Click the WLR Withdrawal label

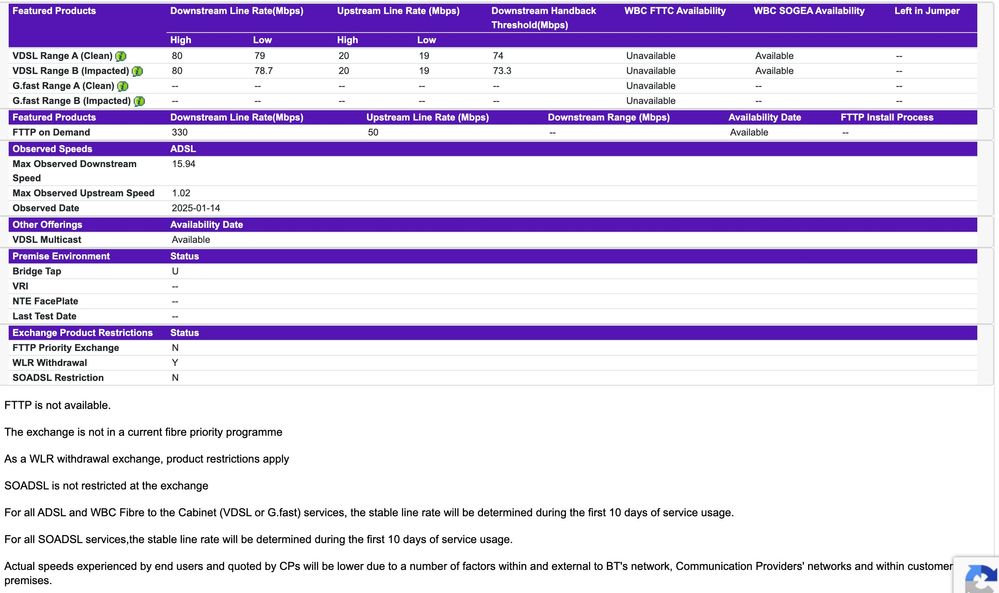pos(50,363)
